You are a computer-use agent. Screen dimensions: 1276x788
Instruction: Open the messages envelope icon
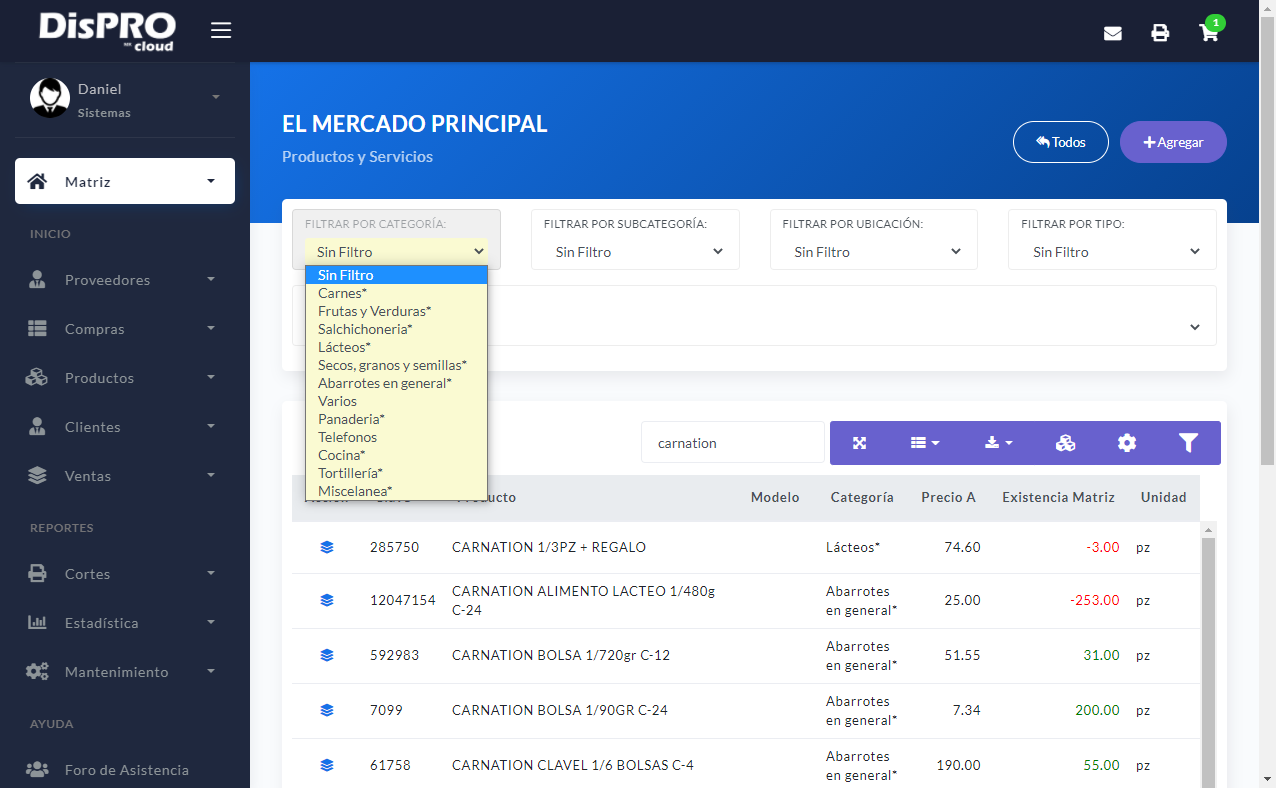pyautogui.click(x=1112, y=32)
